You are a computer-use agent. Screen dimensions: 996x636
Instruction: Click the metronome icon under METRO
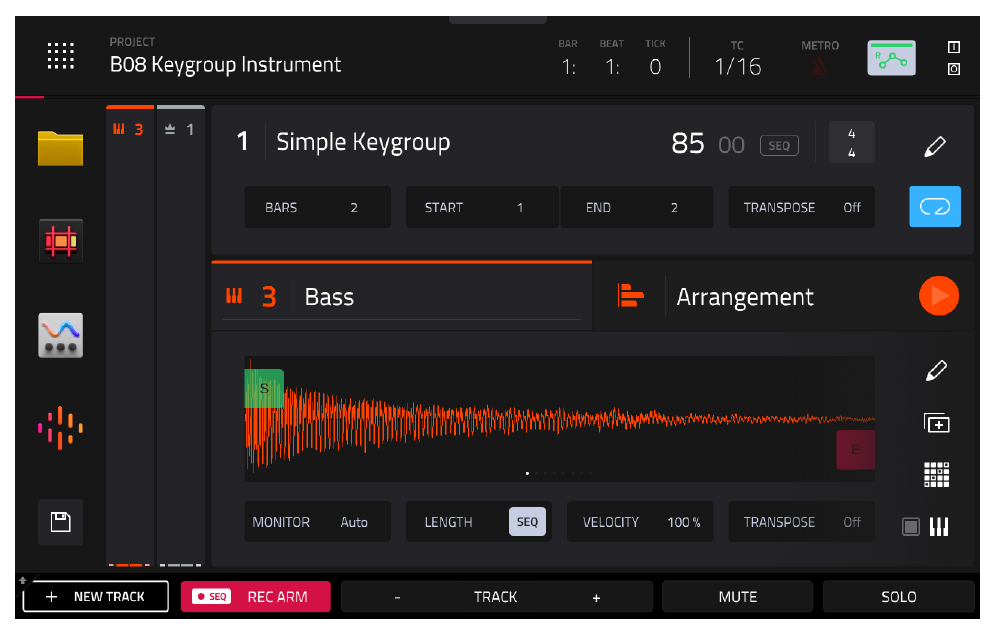point(819,66)
